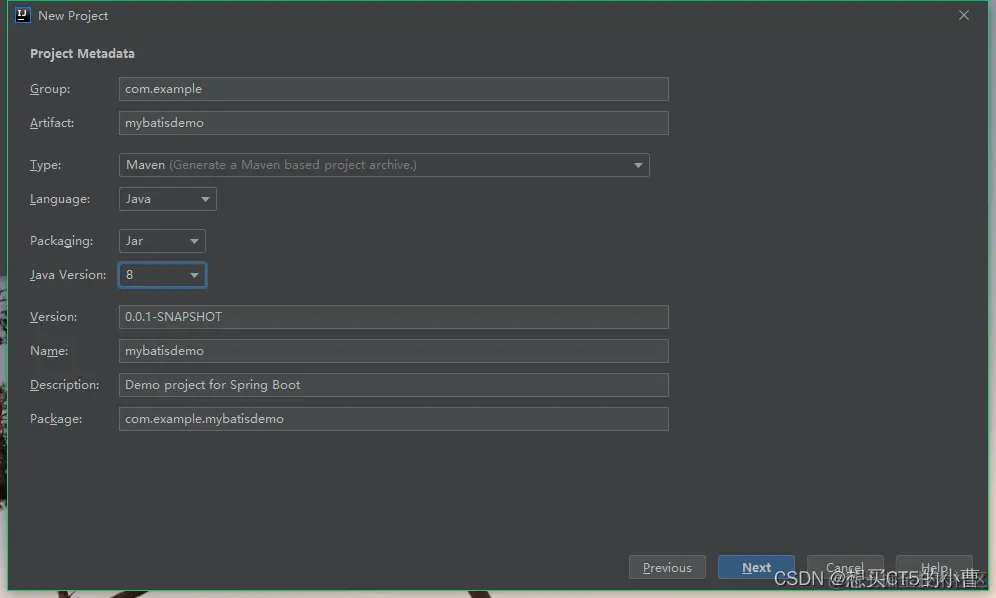Viewport: 996px width, 598px height.
Task: Click the Artifact: label
Action: pos(52,123)
